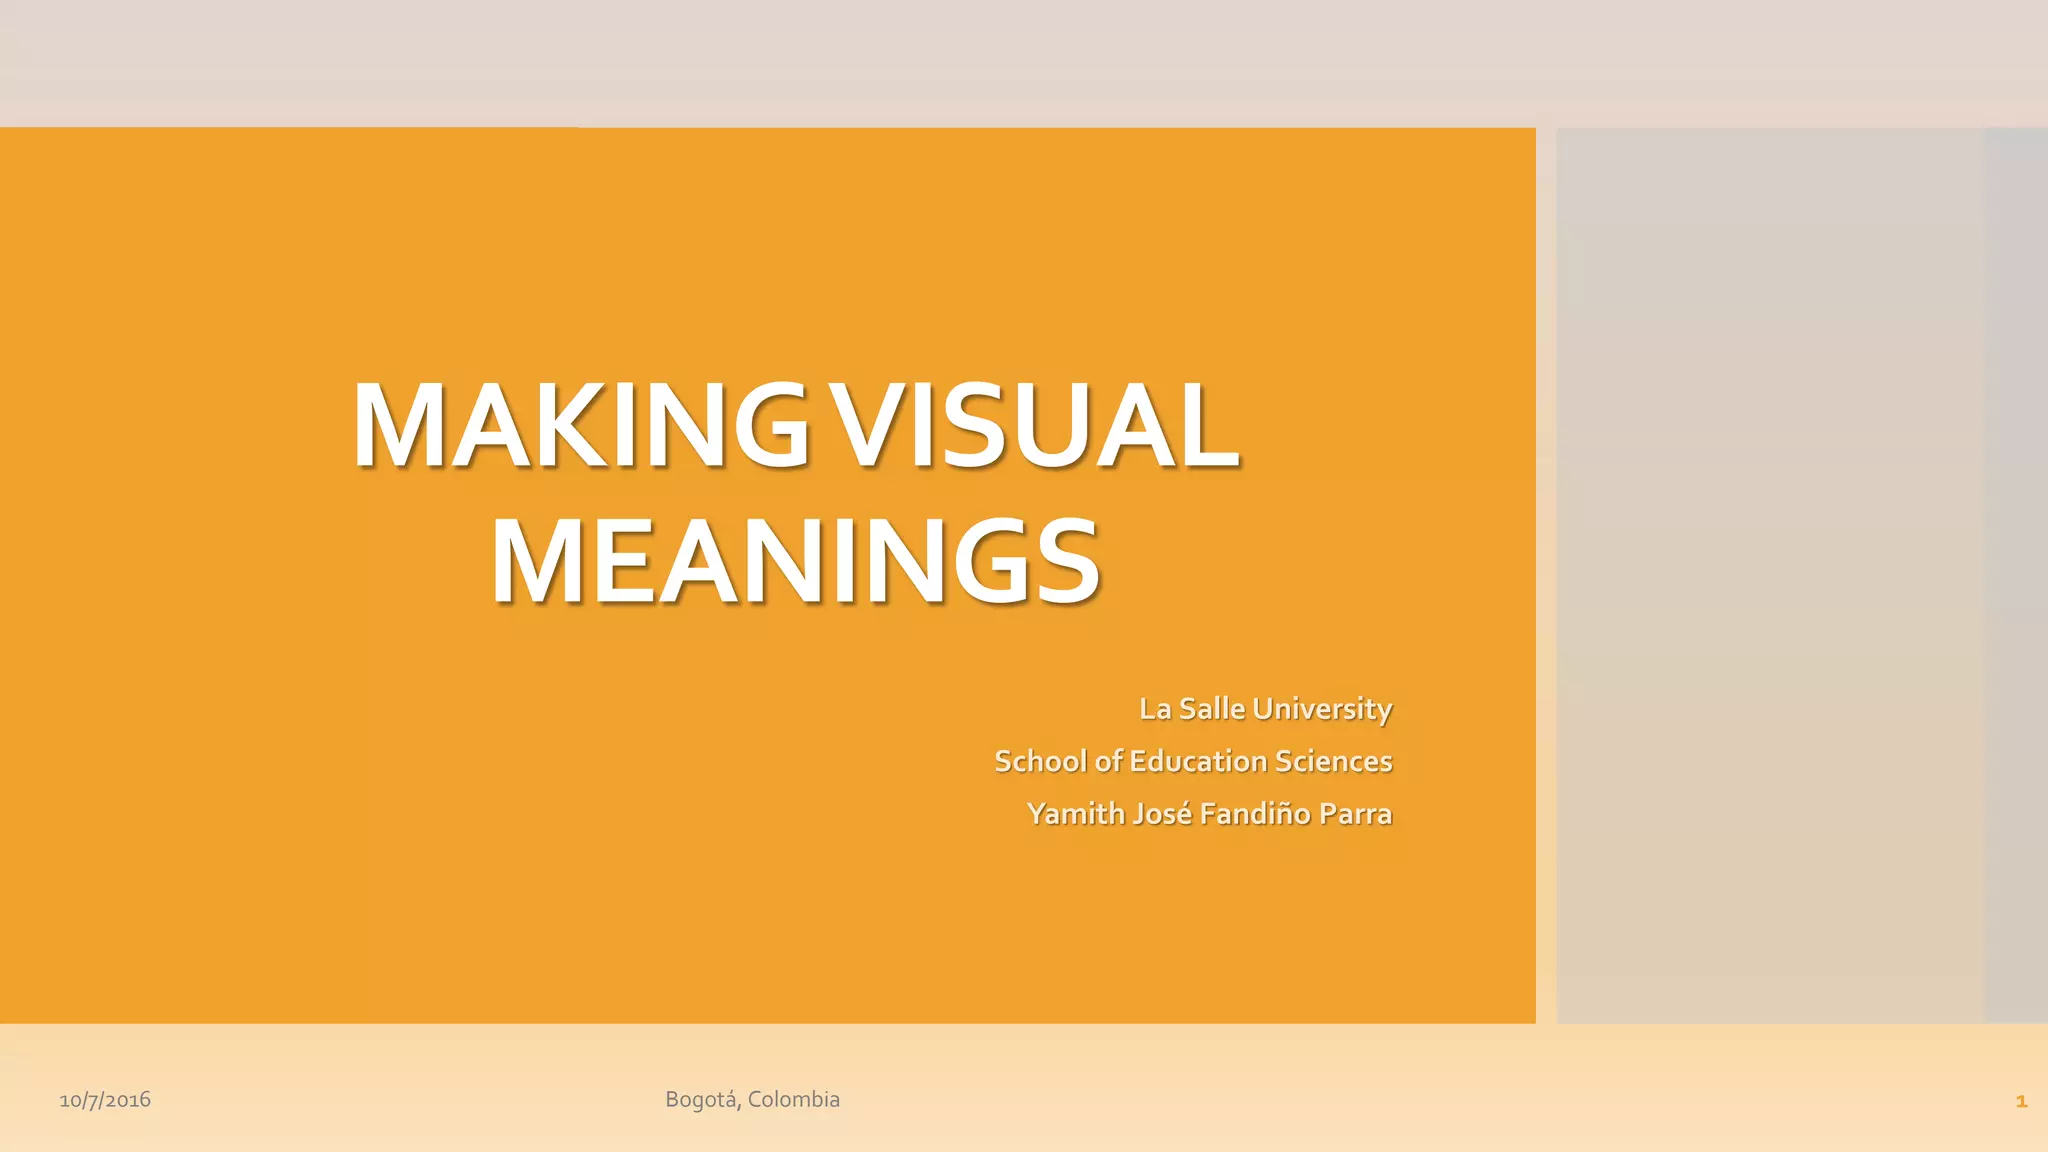This screenshot has height=1152, width=2048.
Task: Click the La Salle University text
Action: (x=1265, y=709)
